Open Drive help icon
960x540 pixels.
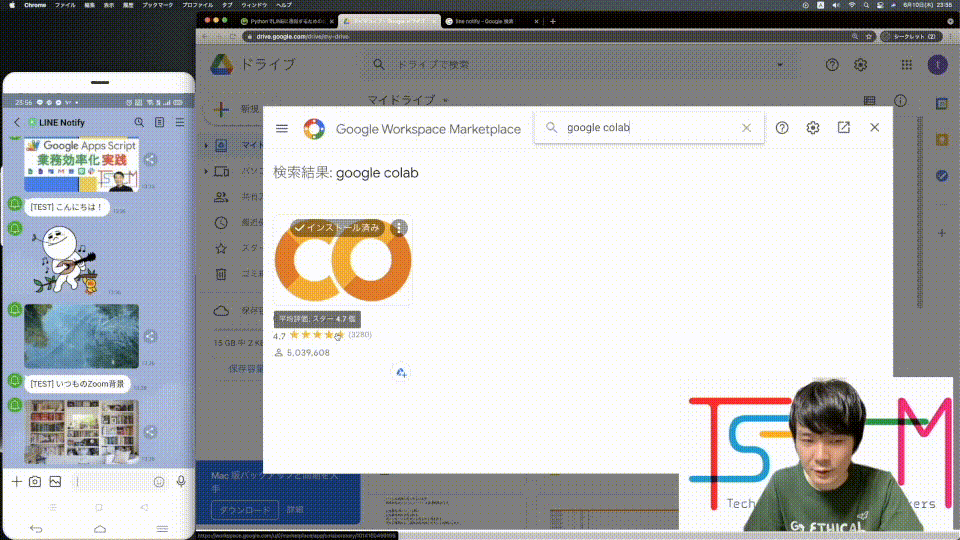tap(832, 64)
